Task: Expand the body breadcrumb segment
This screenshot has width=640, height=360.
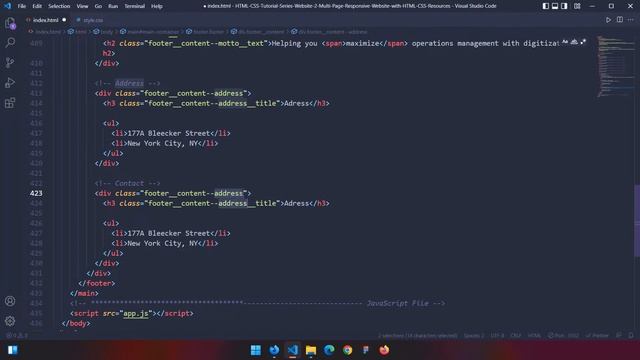Action: (x=103, y=32)
